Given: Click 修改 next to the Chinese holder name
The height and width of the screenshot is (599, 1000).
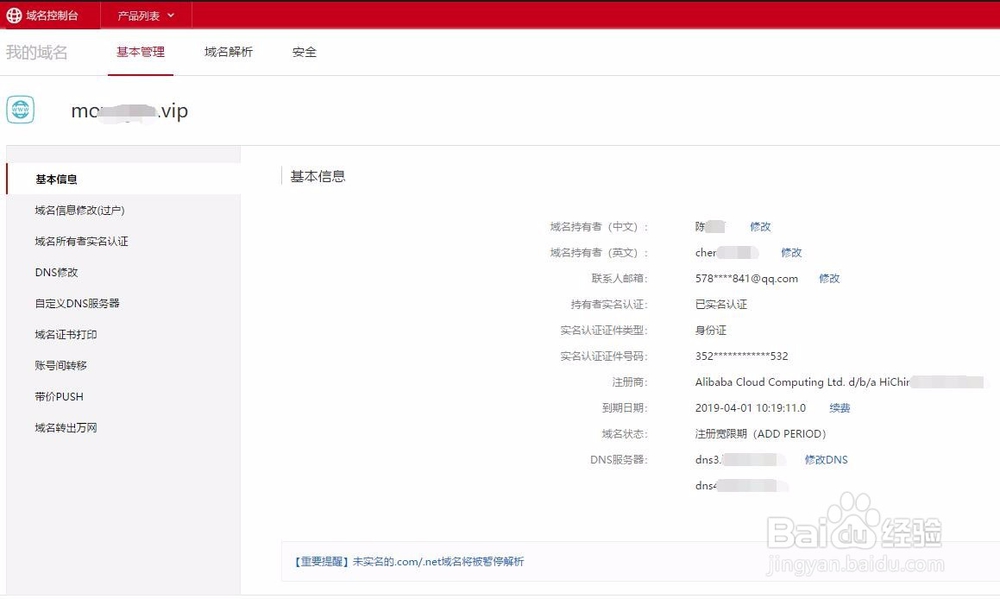Looking at the screenshot, I should 760,226.
